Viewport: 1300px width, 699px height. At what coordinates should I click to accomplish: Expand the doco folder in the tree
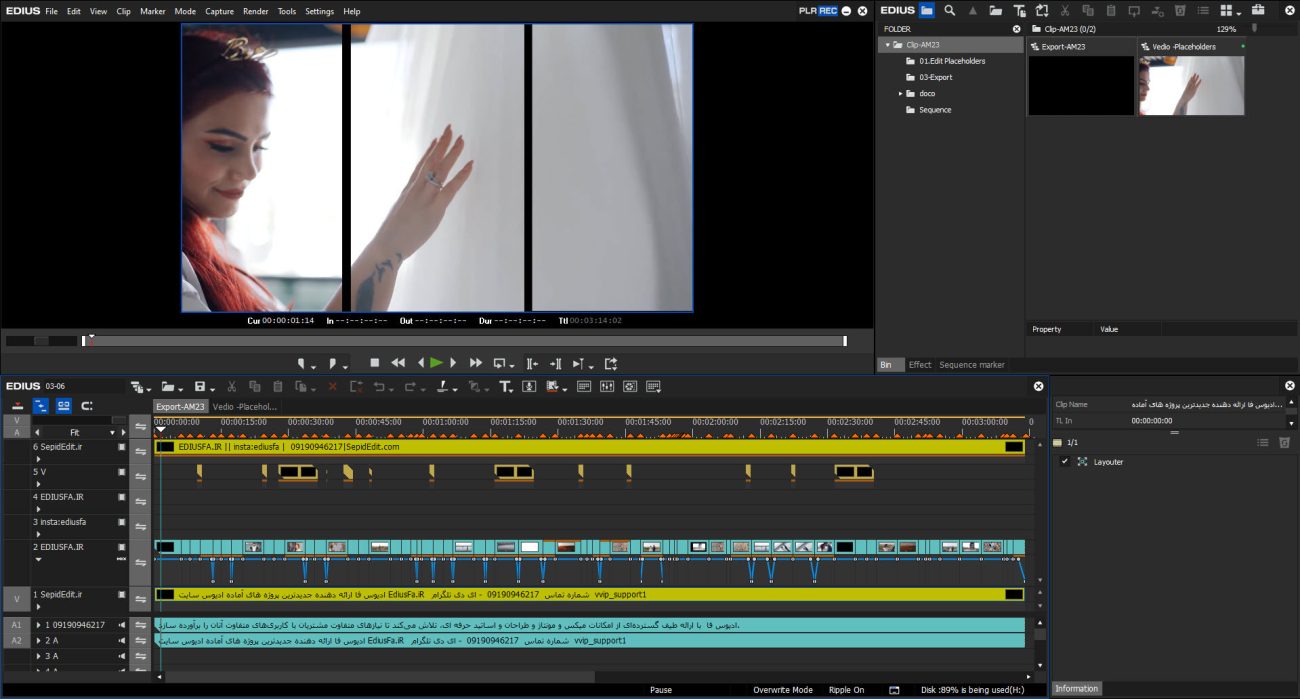pos(900,94)
